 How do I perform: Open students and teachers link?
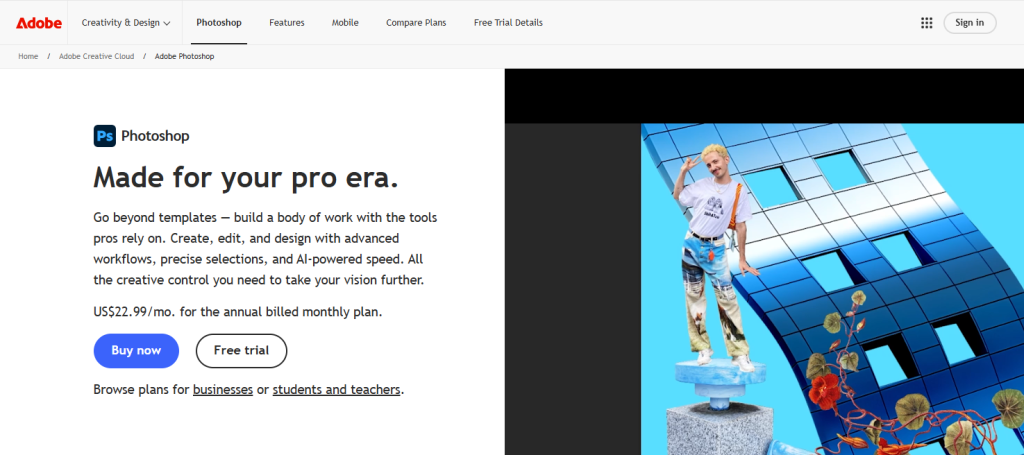[x=336, y=390]
